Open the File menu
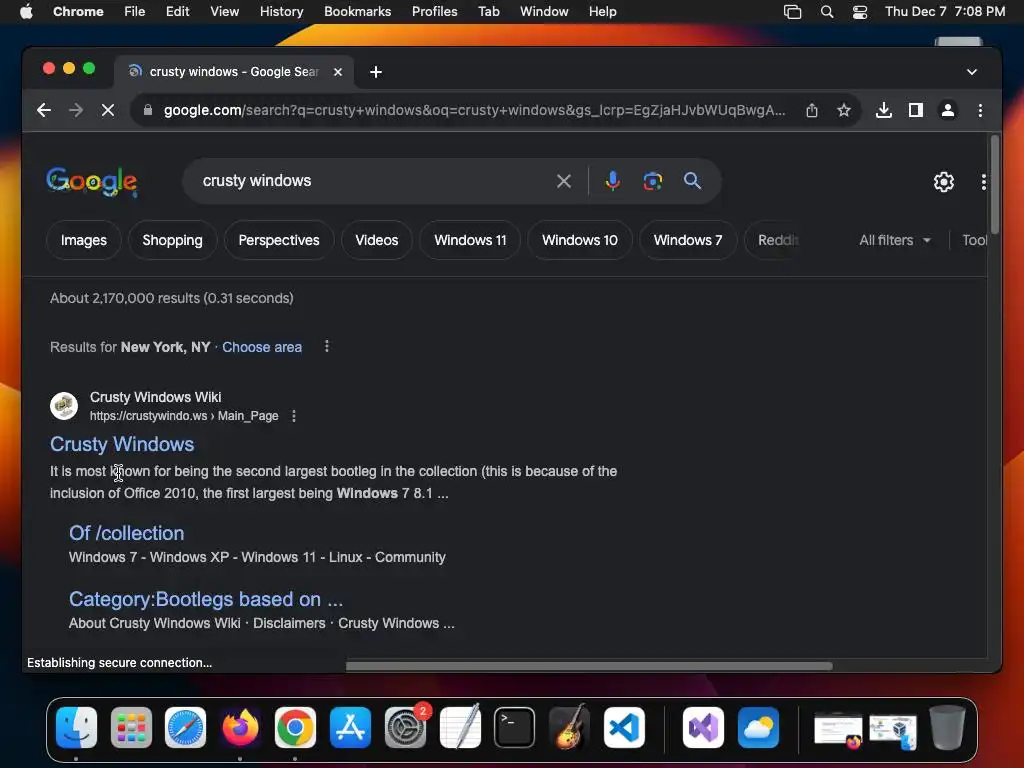Image resolution: width=1024 pixels, height=768 pixels. (135, 12)
